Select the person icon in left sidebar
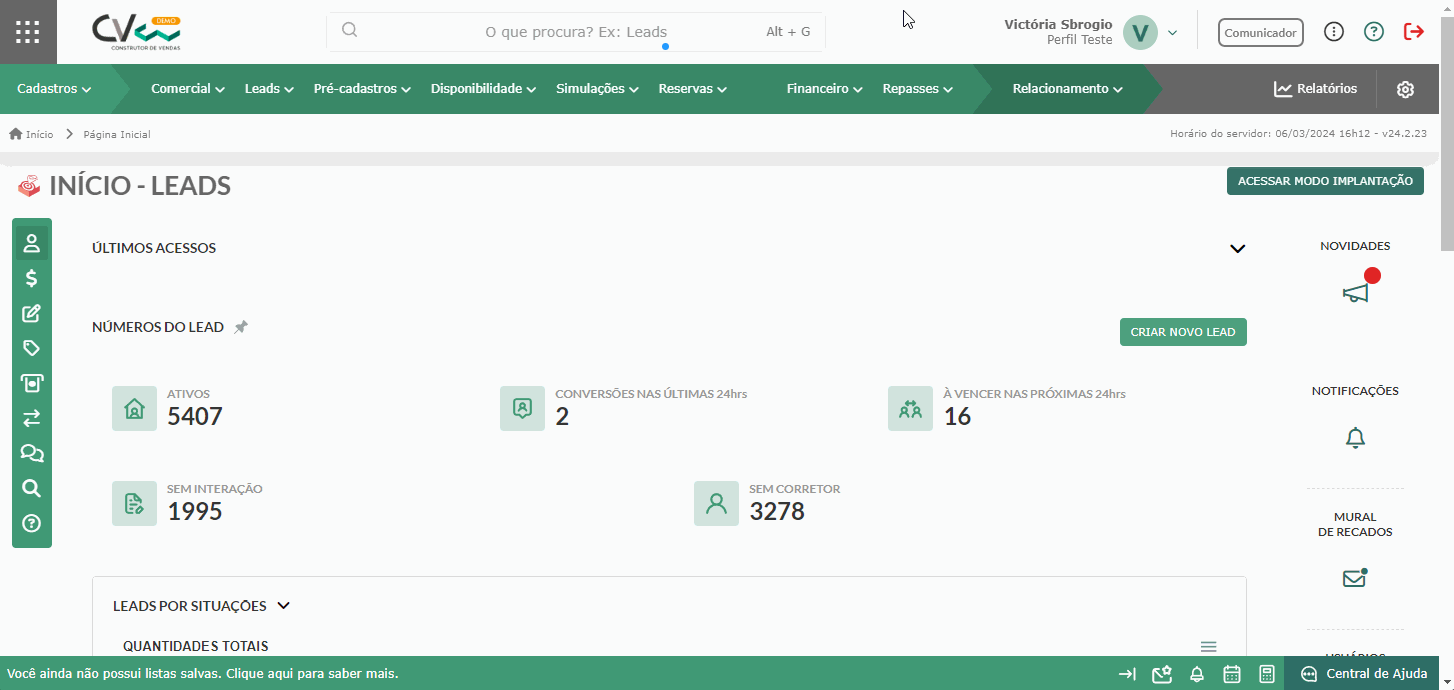Screen dimensions: 1454x690 pos(32,243)
